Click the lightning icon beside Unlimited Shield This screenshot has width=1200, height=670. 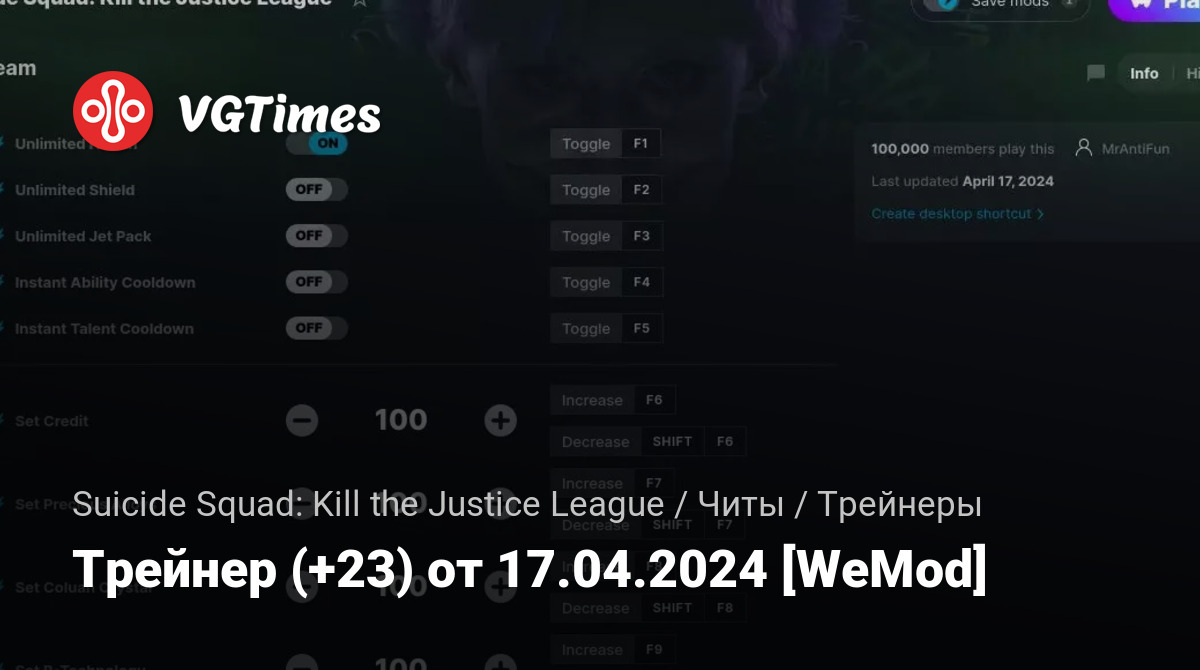click(3, 190)
